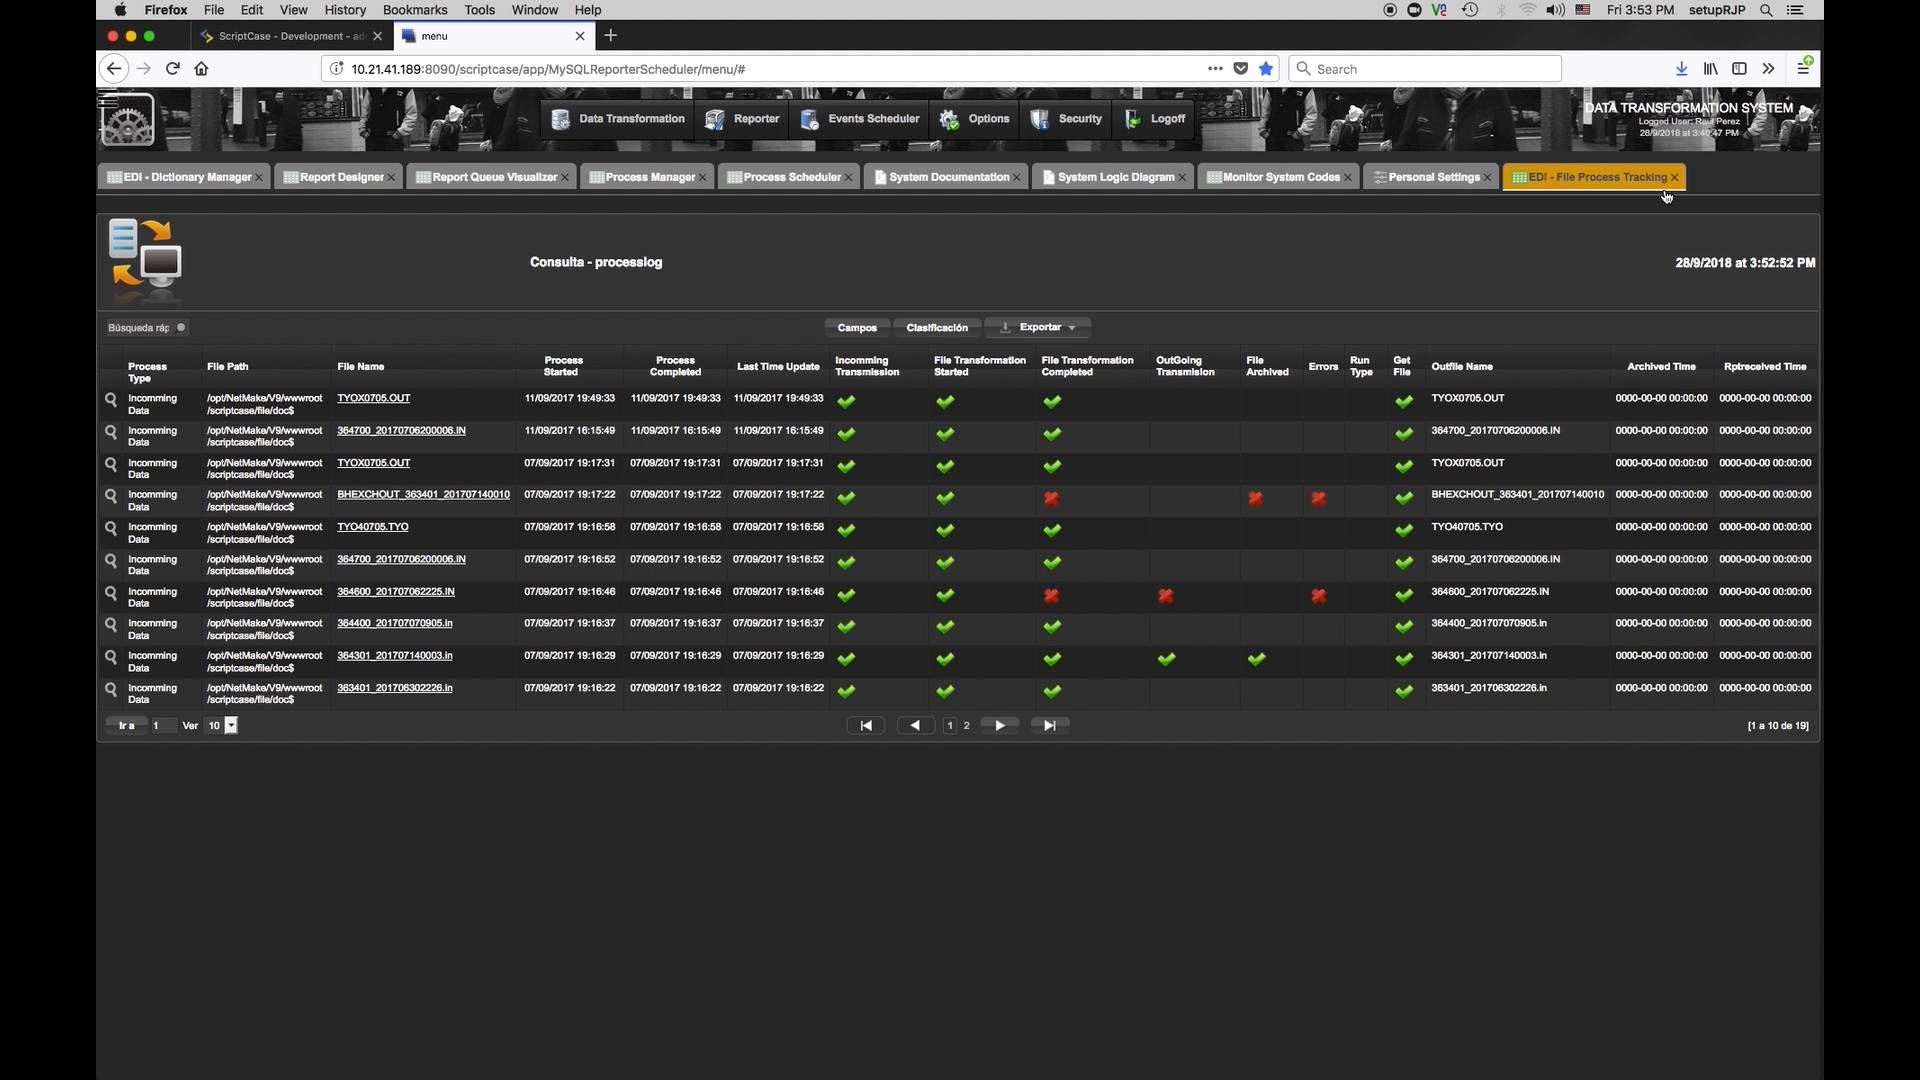The height and width of the screenshot is (1080, 1920).
Task: Click the bookmark star in address bar
Action: [1266, 69]
